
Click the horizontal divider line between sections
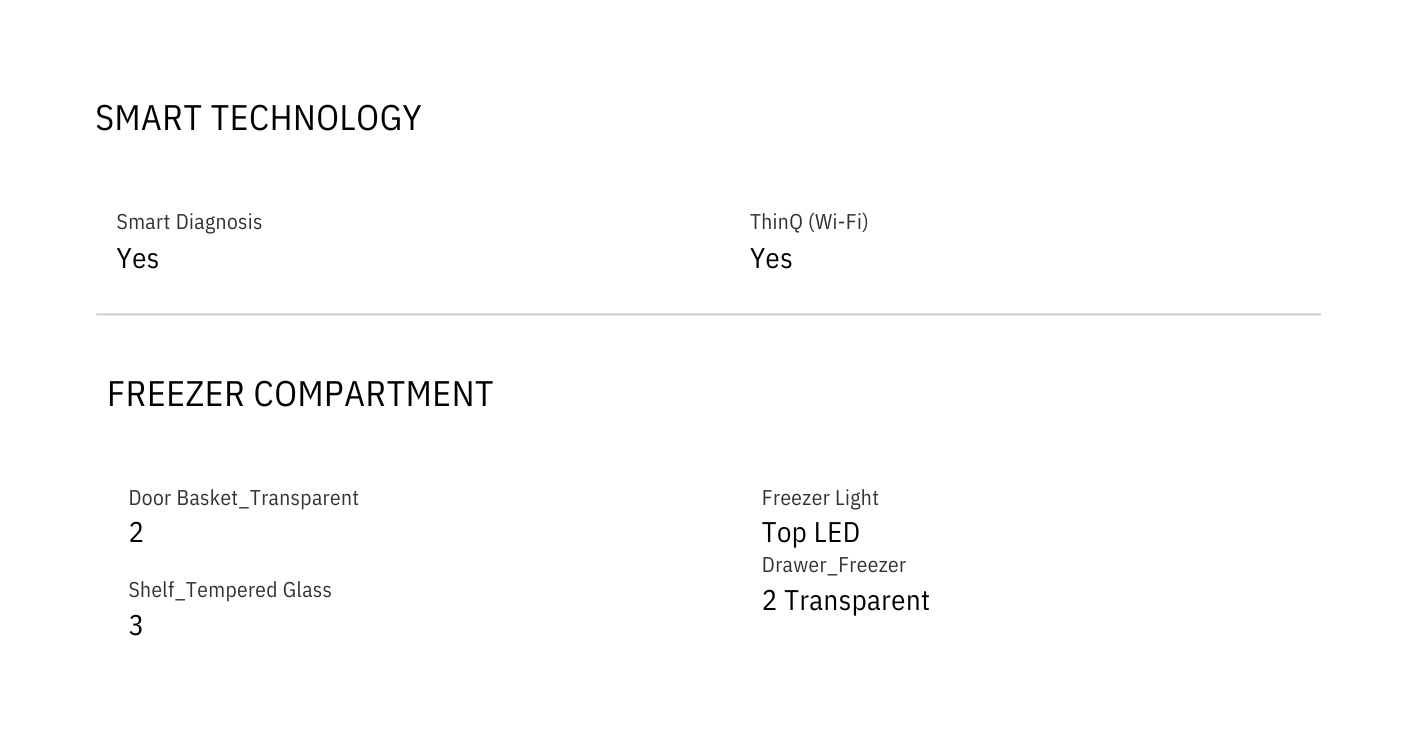click(708, 314)
